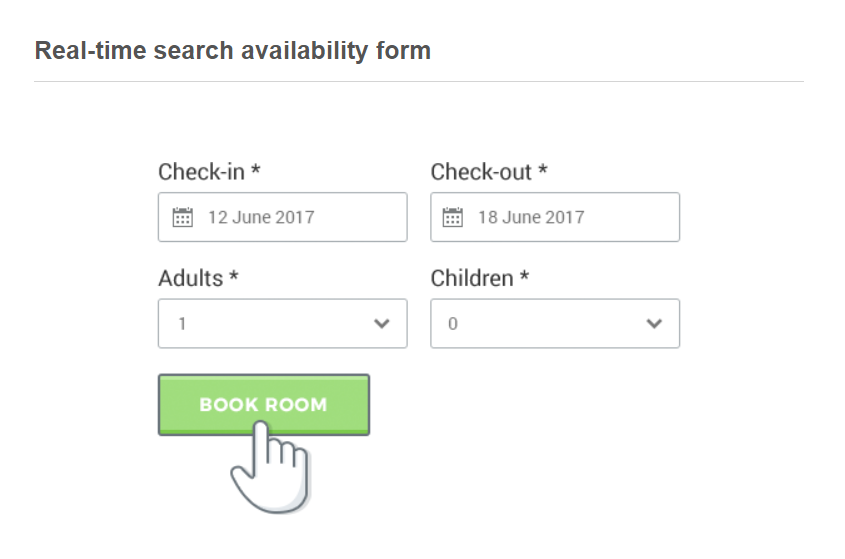The image size is (845, 559).
Task: Select the 12 June 2017 date text
Action: (261, 217)
